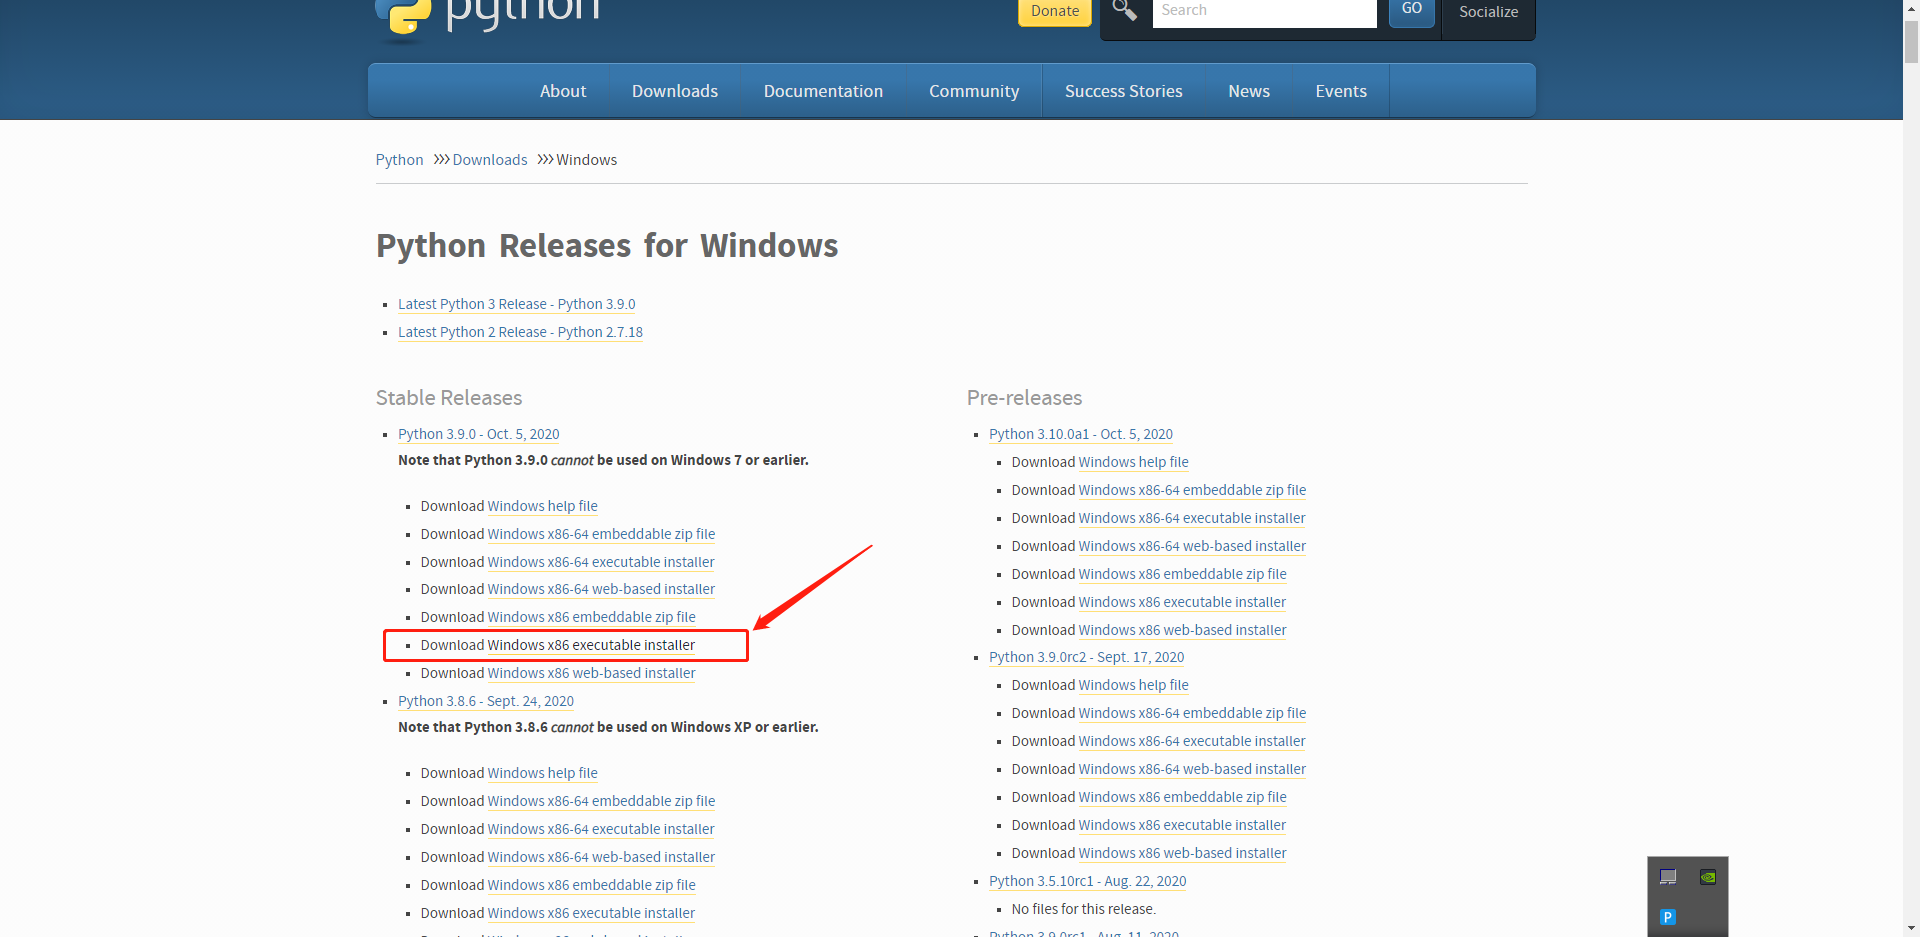Click the vertical scrollbar thumb
The width and height of the screenshot is (1920, 937).
(x=1911, y=41)
